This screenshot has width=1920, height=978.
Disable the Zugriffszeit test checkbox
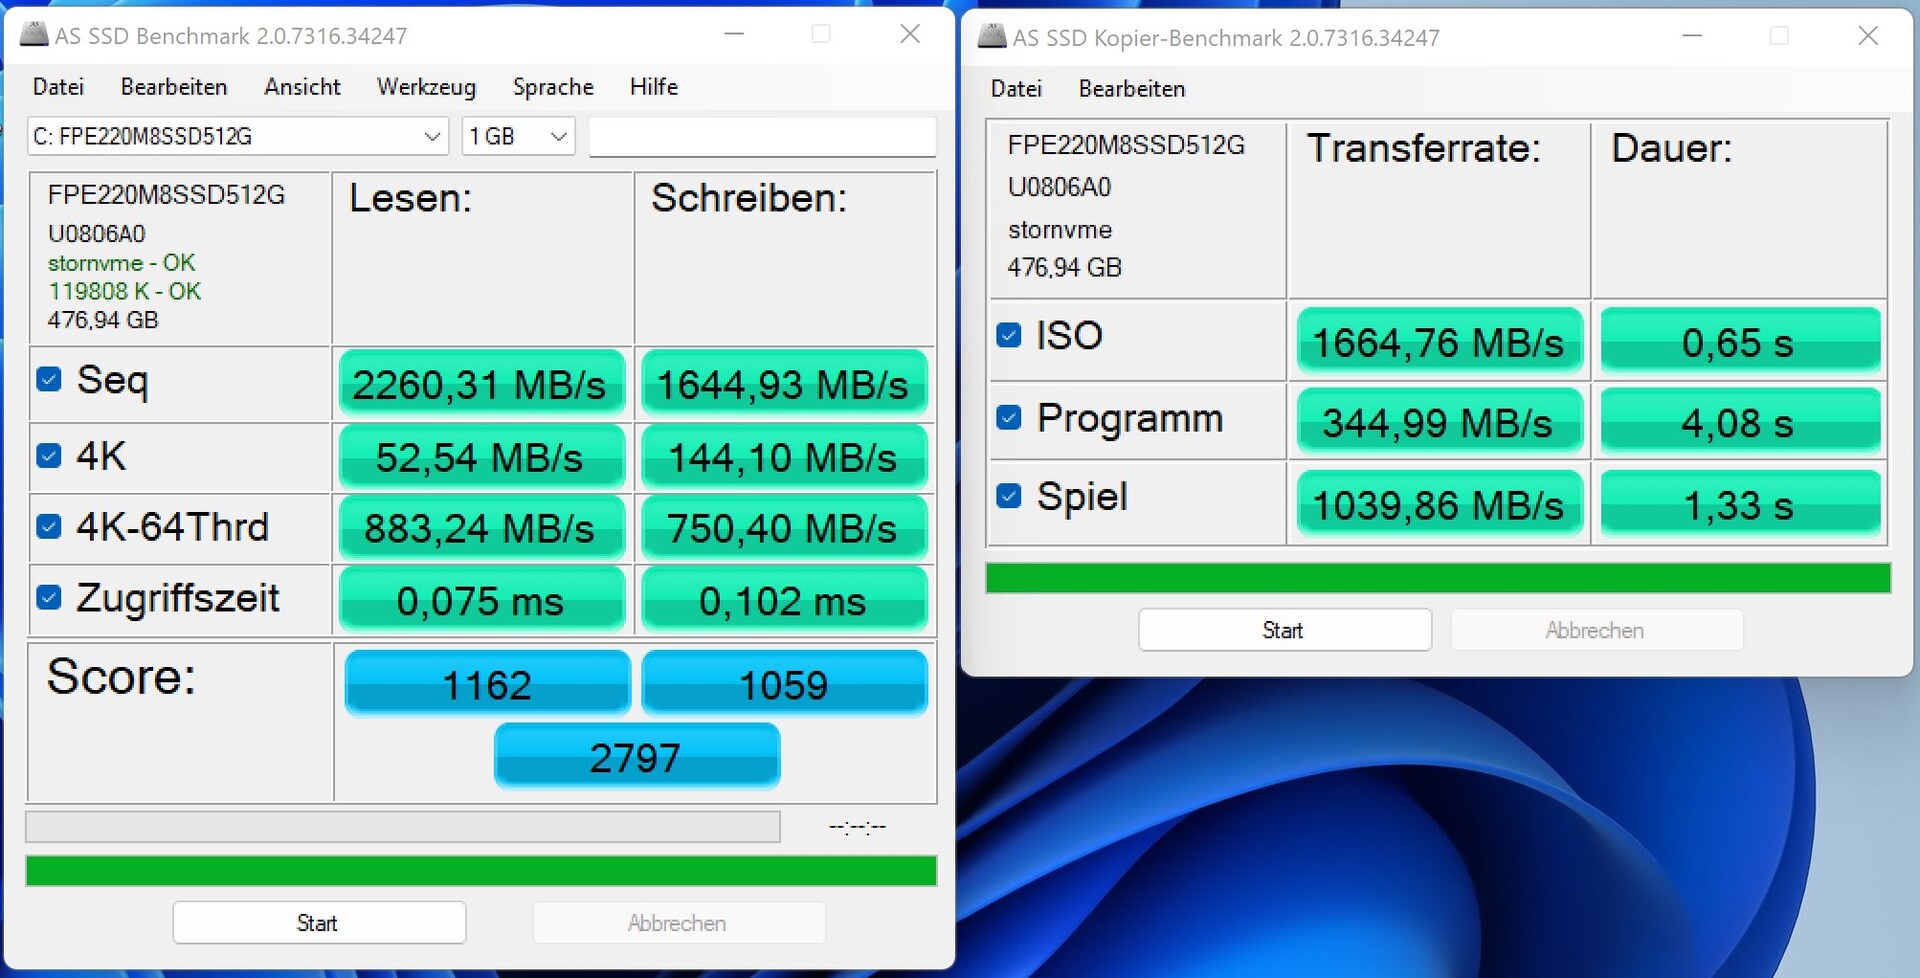(x=49, y=597)
